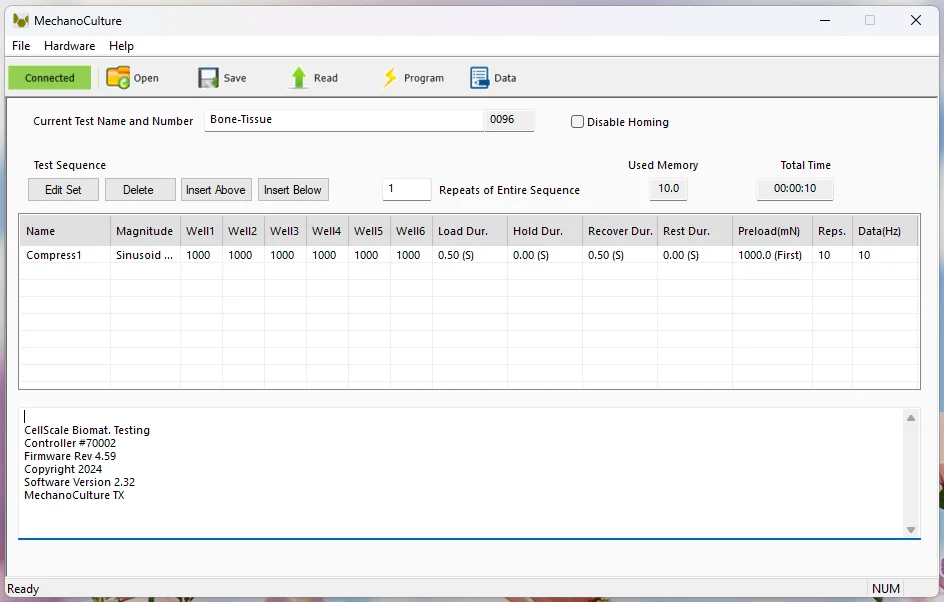Click the Name column header
Screen dimensions: 944x602
[x=65, y=231]
